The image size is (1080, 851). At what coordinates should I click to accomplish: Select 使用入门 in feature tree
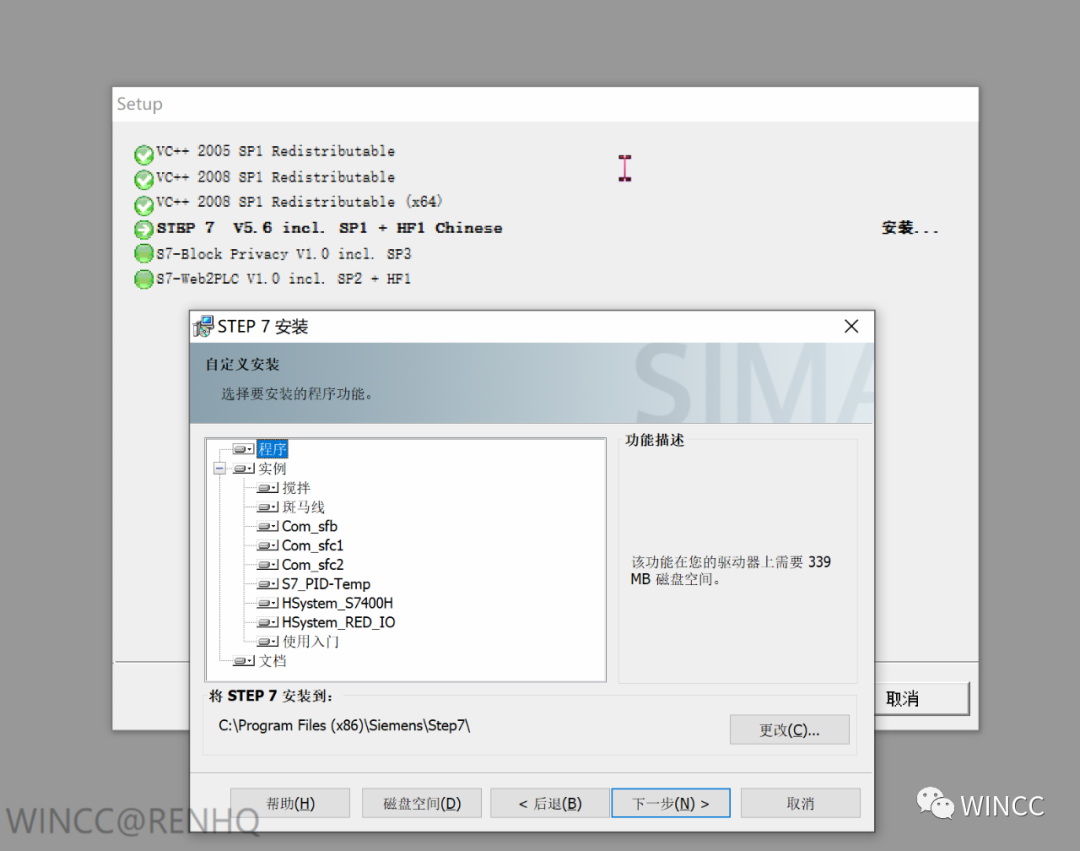tap(311, 642)
